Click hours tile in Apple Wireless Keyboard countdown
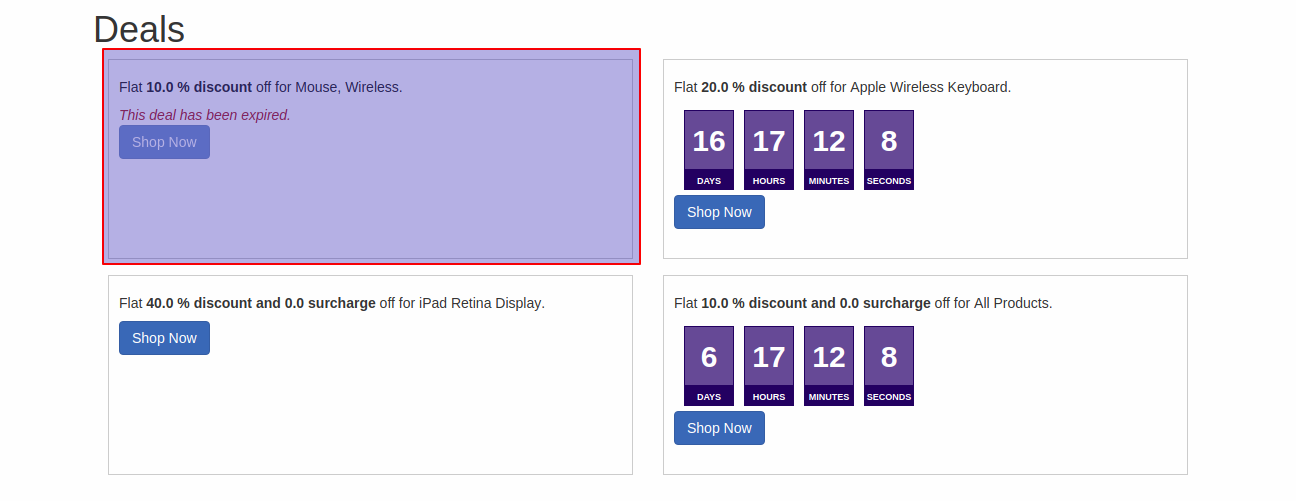Image resolution: width=1296 pixels, height=501 pixels. click(769, 149)
